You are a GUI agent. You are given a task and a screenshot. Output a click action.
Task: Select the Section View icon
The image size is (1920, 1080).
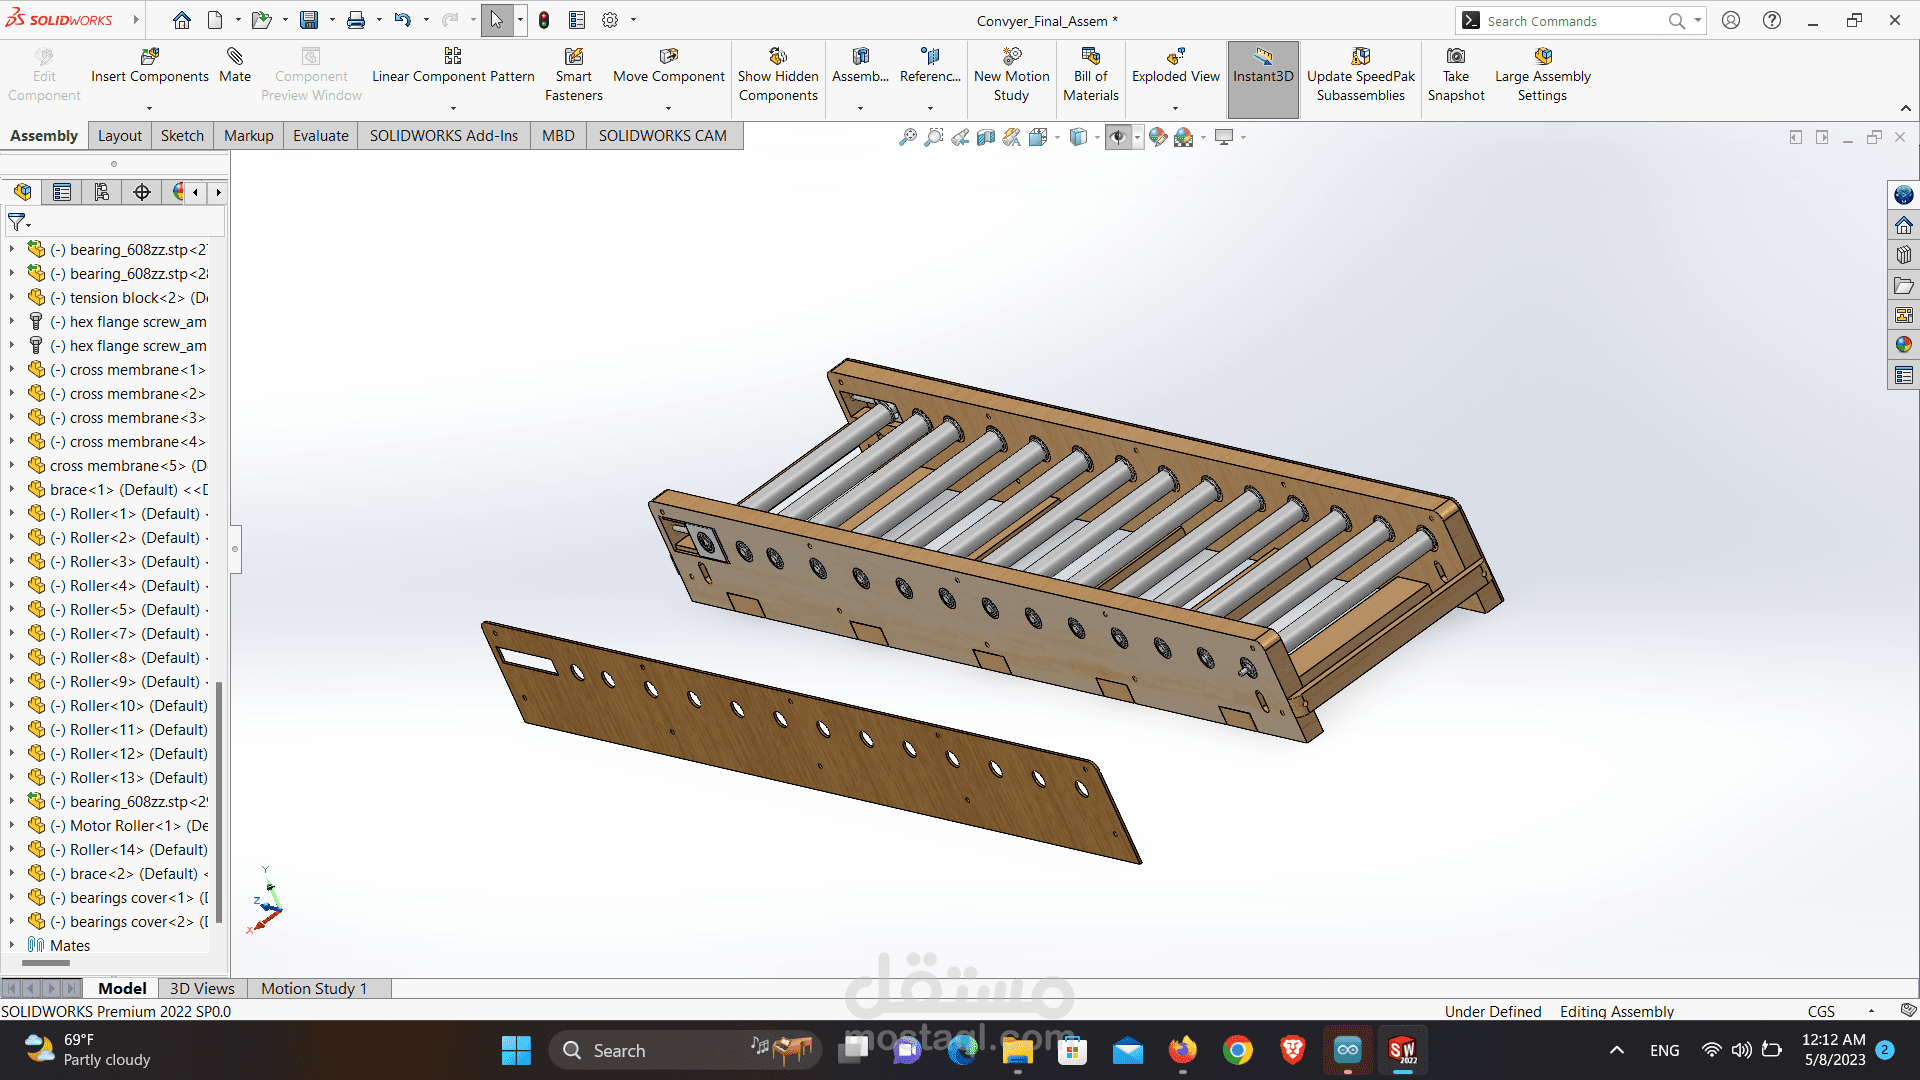[x=986, y=137]
